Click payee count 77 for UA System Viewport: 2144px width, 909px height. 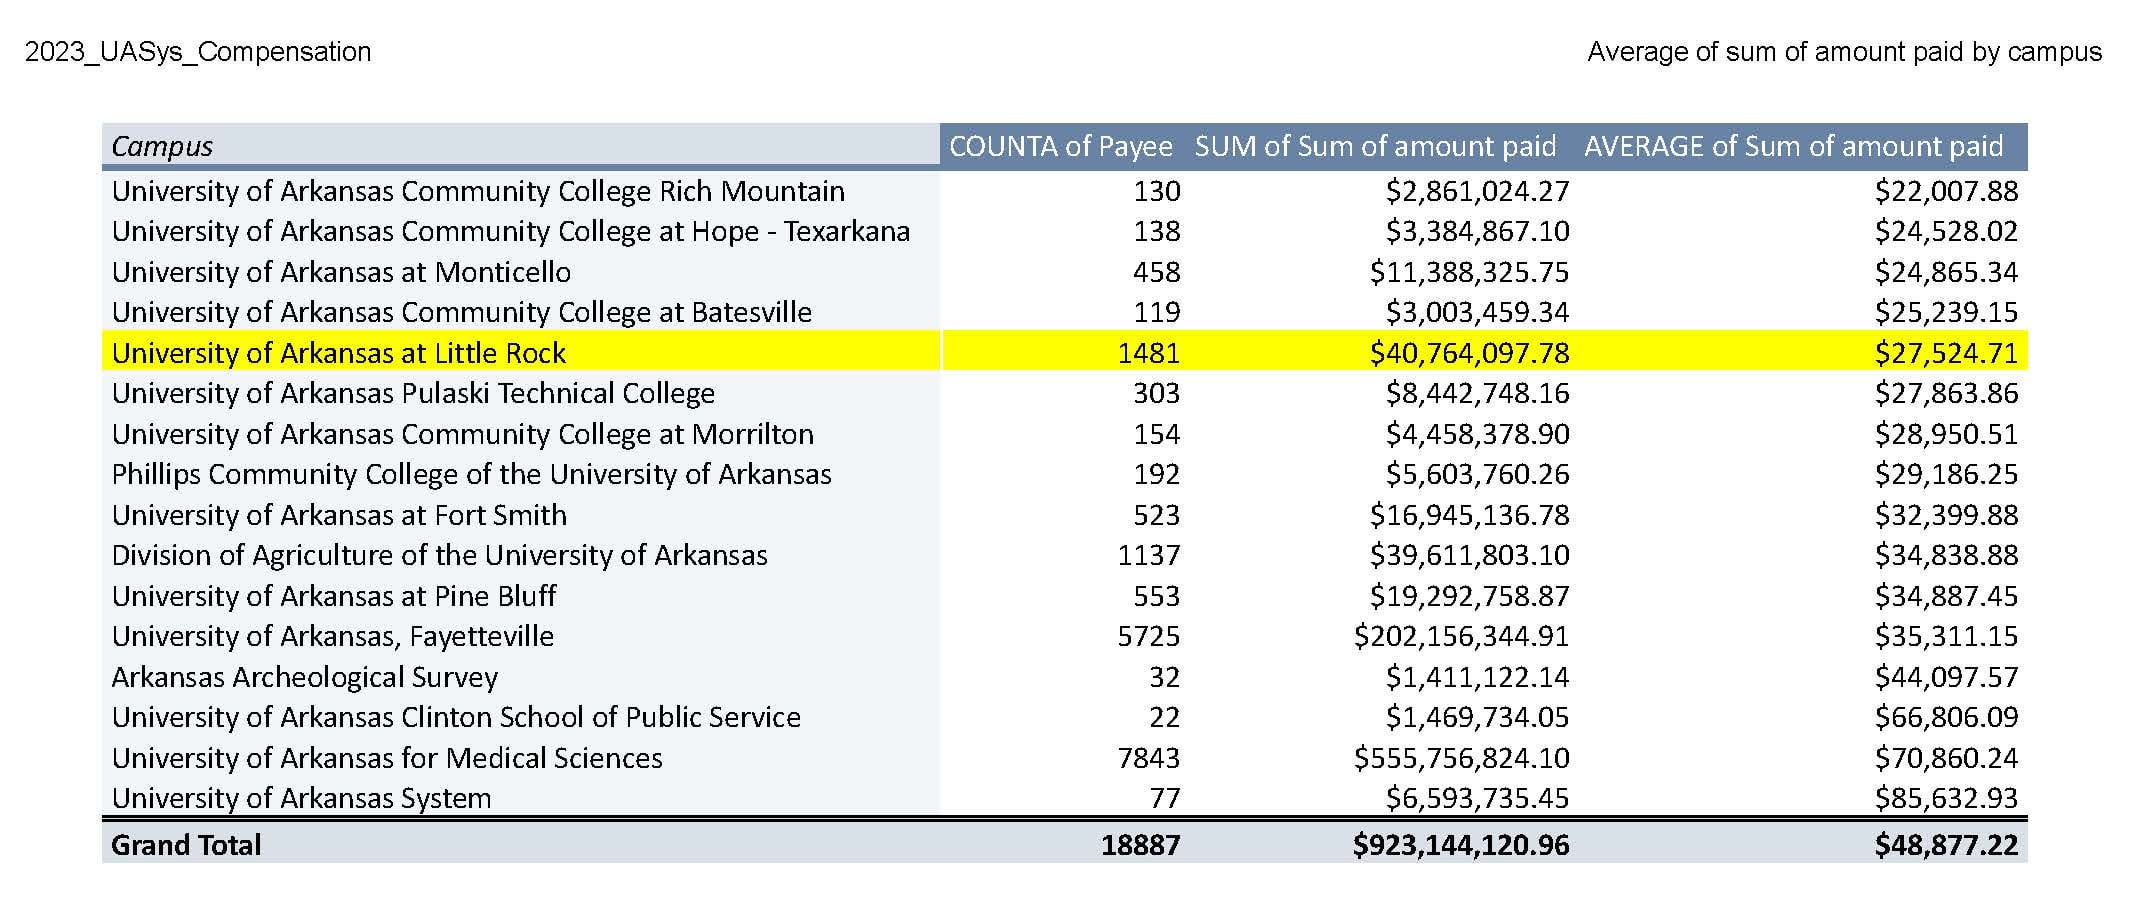tap(1165, 798)
